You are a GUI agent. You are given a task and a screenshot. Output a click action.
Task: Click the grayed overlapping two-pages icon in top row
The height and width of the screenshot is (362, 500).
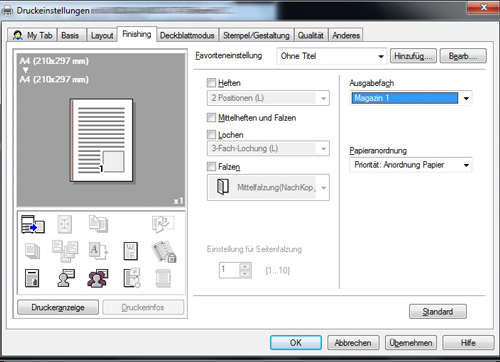(x=98, y=224)
